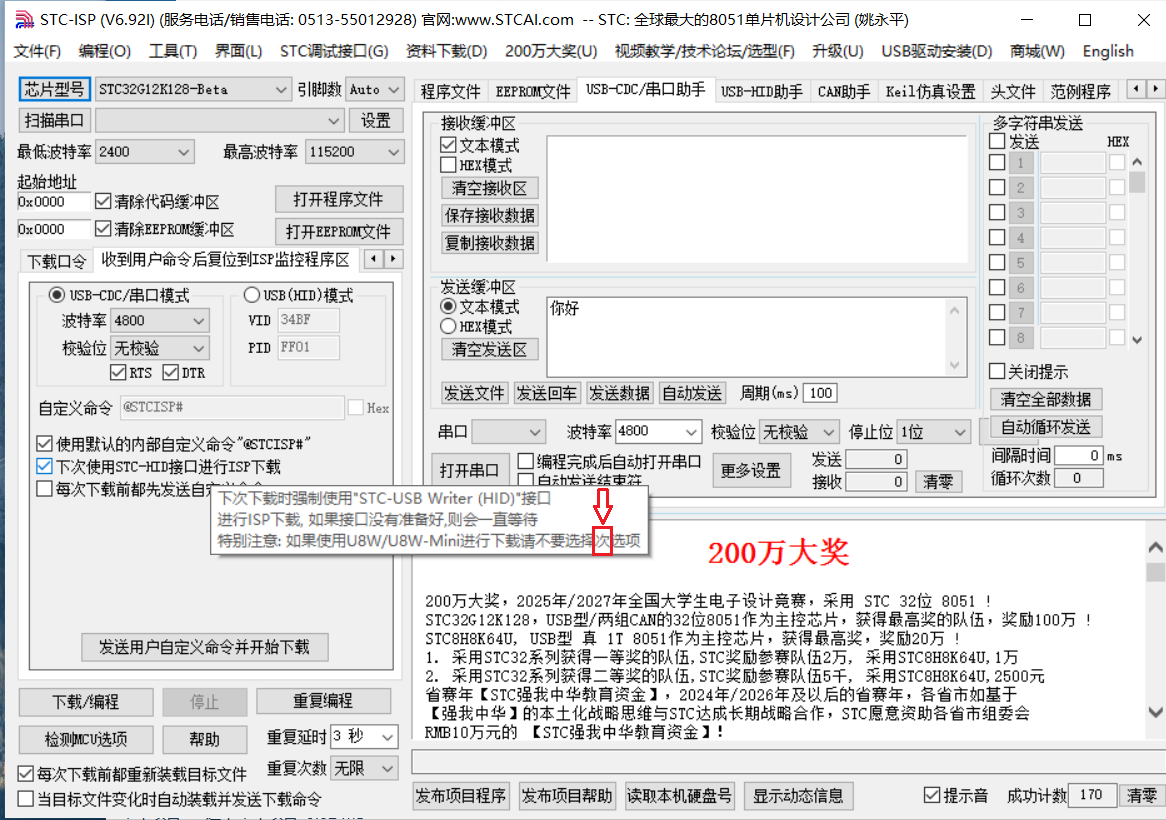The height and width of the screenshot is (820, 1166).
Task: Click 扫描串口 button
Action: pos(54,120)
